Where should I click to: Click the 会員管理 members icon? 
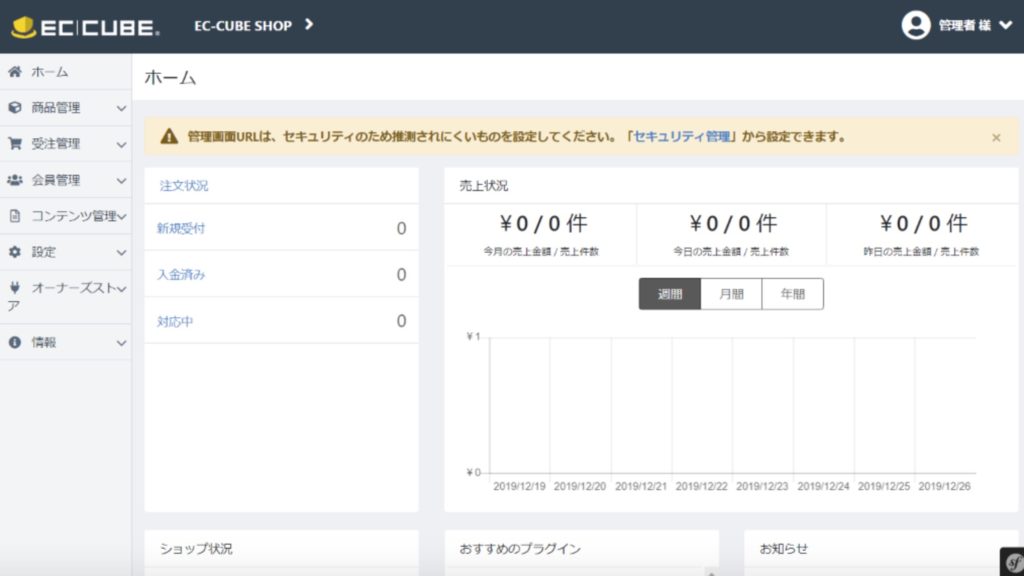coord(15,180)
